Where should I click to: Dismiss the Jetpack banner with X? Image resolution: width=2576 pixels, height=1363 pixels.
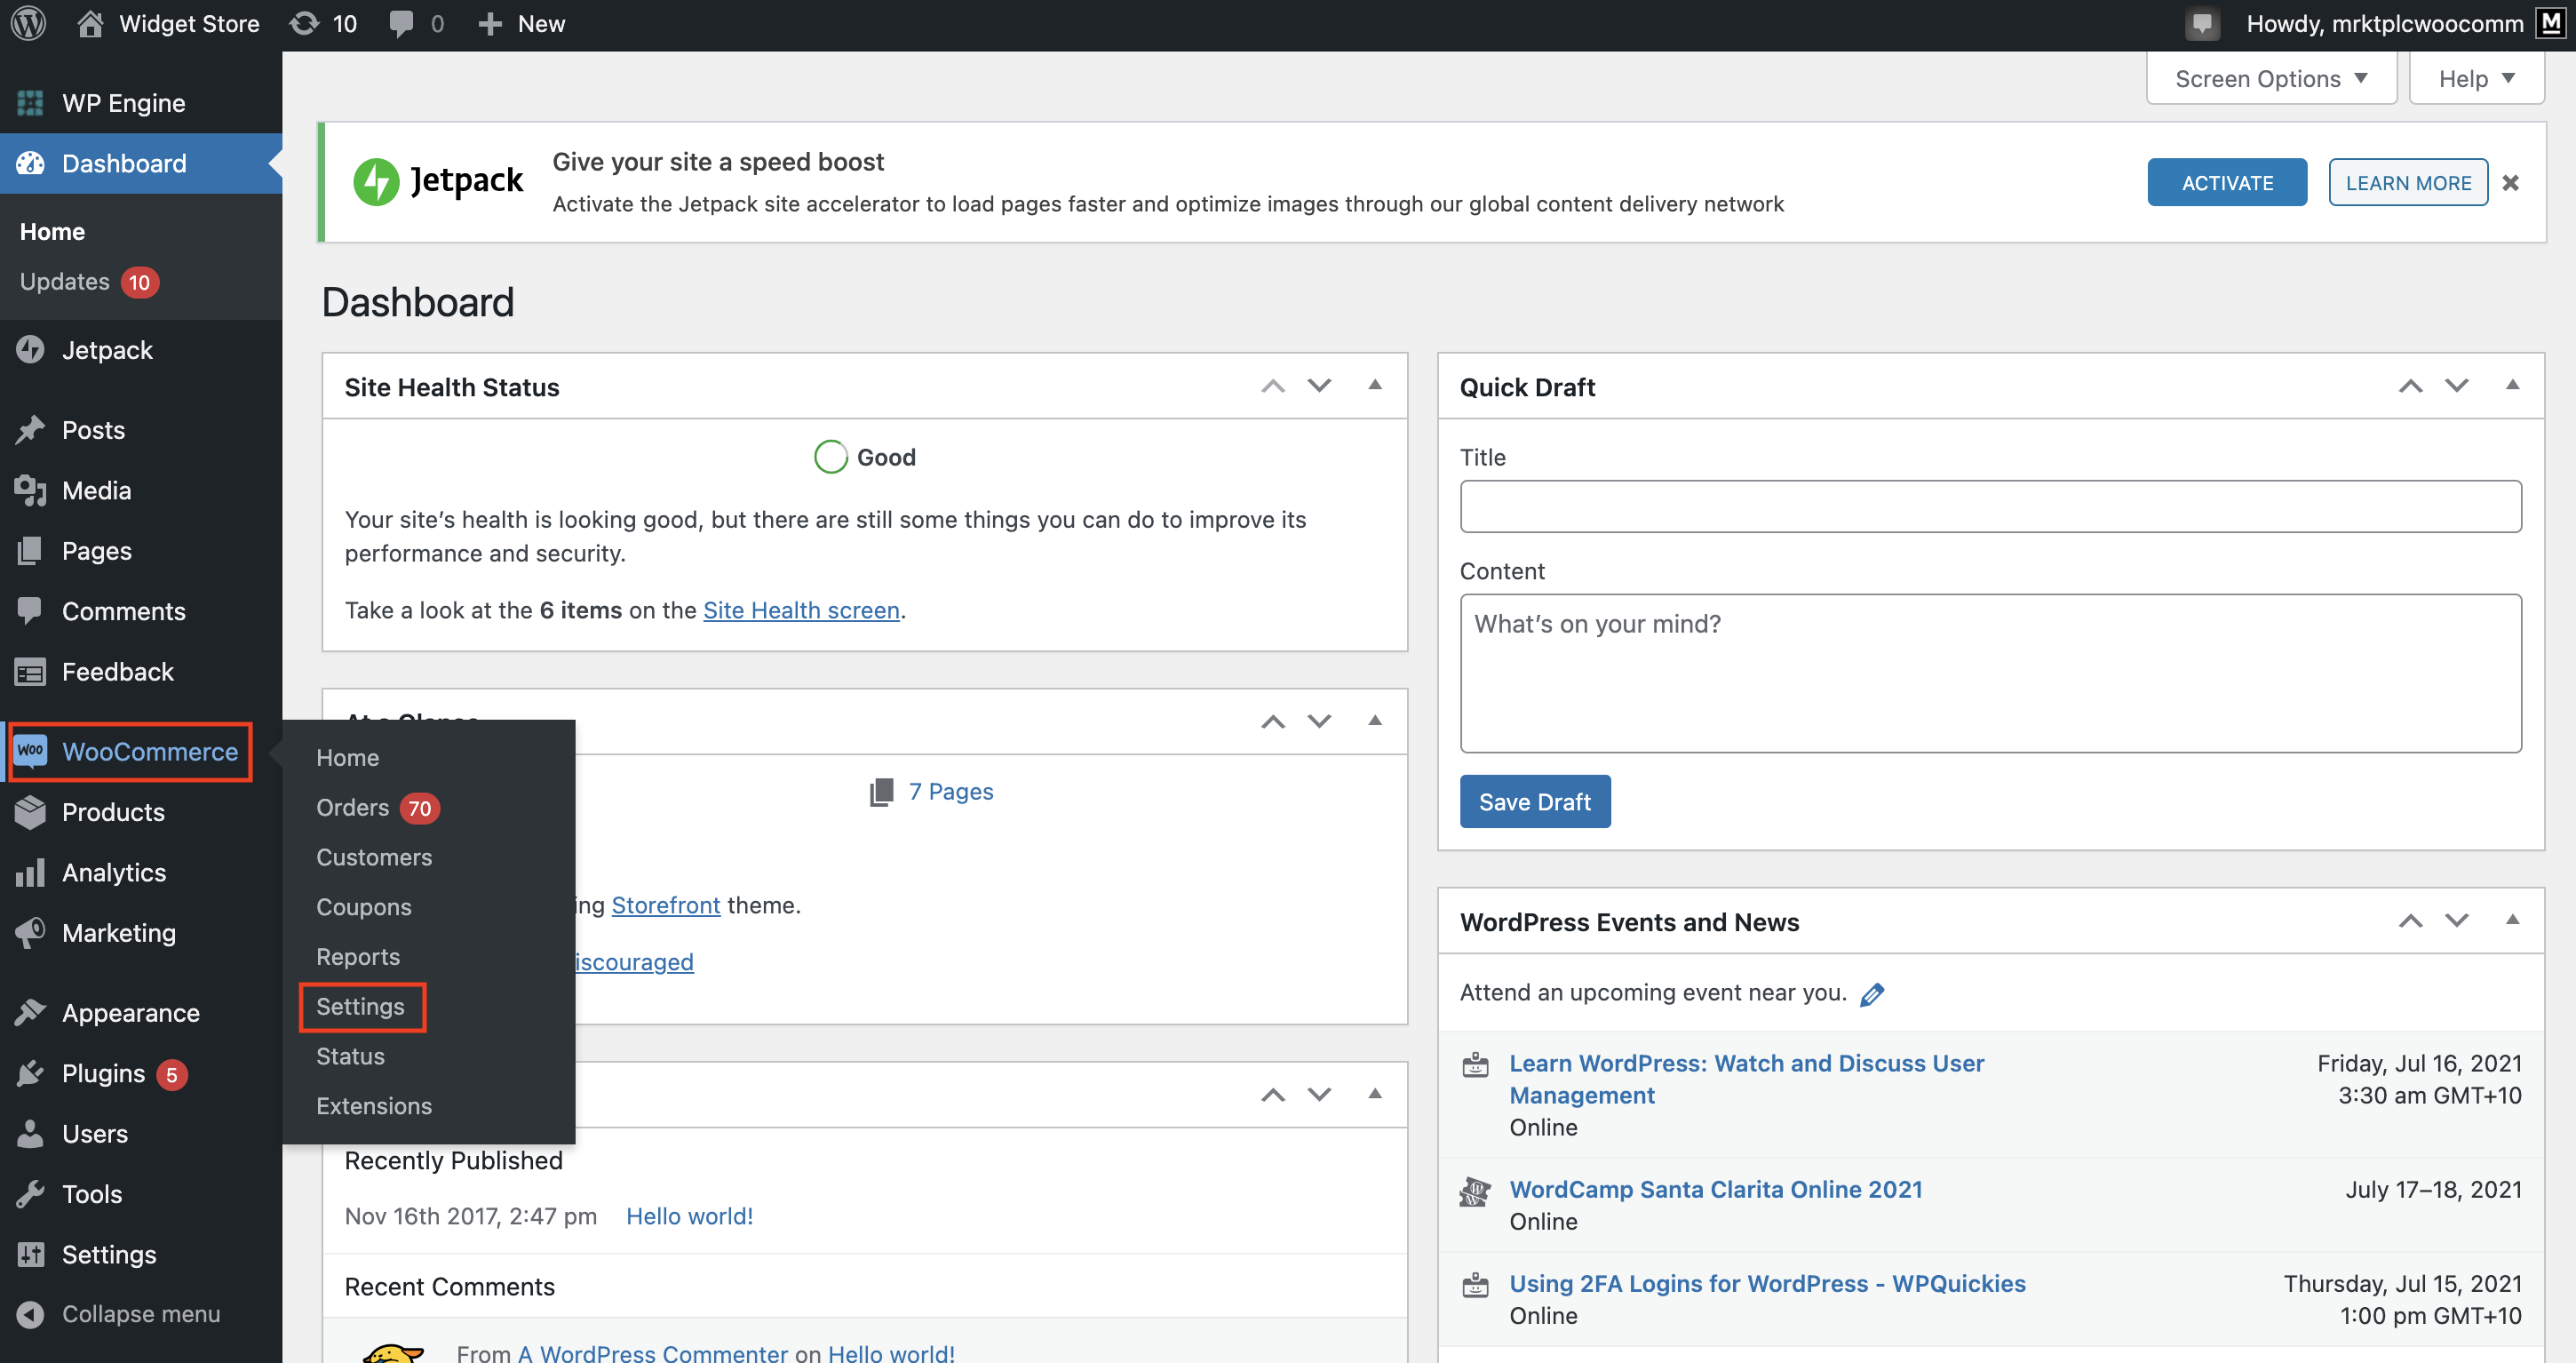tap(2510, 183)
